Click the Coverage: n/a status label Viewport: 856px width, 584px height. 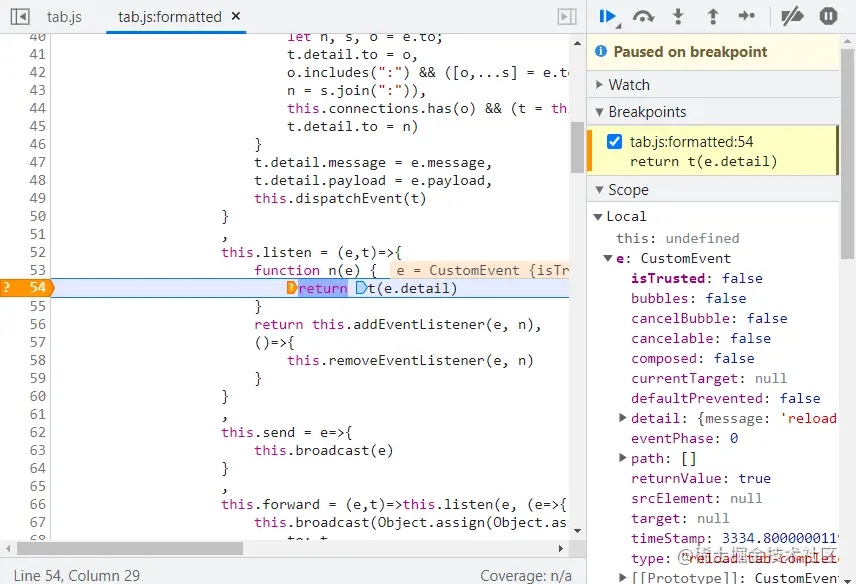[527, 576]
